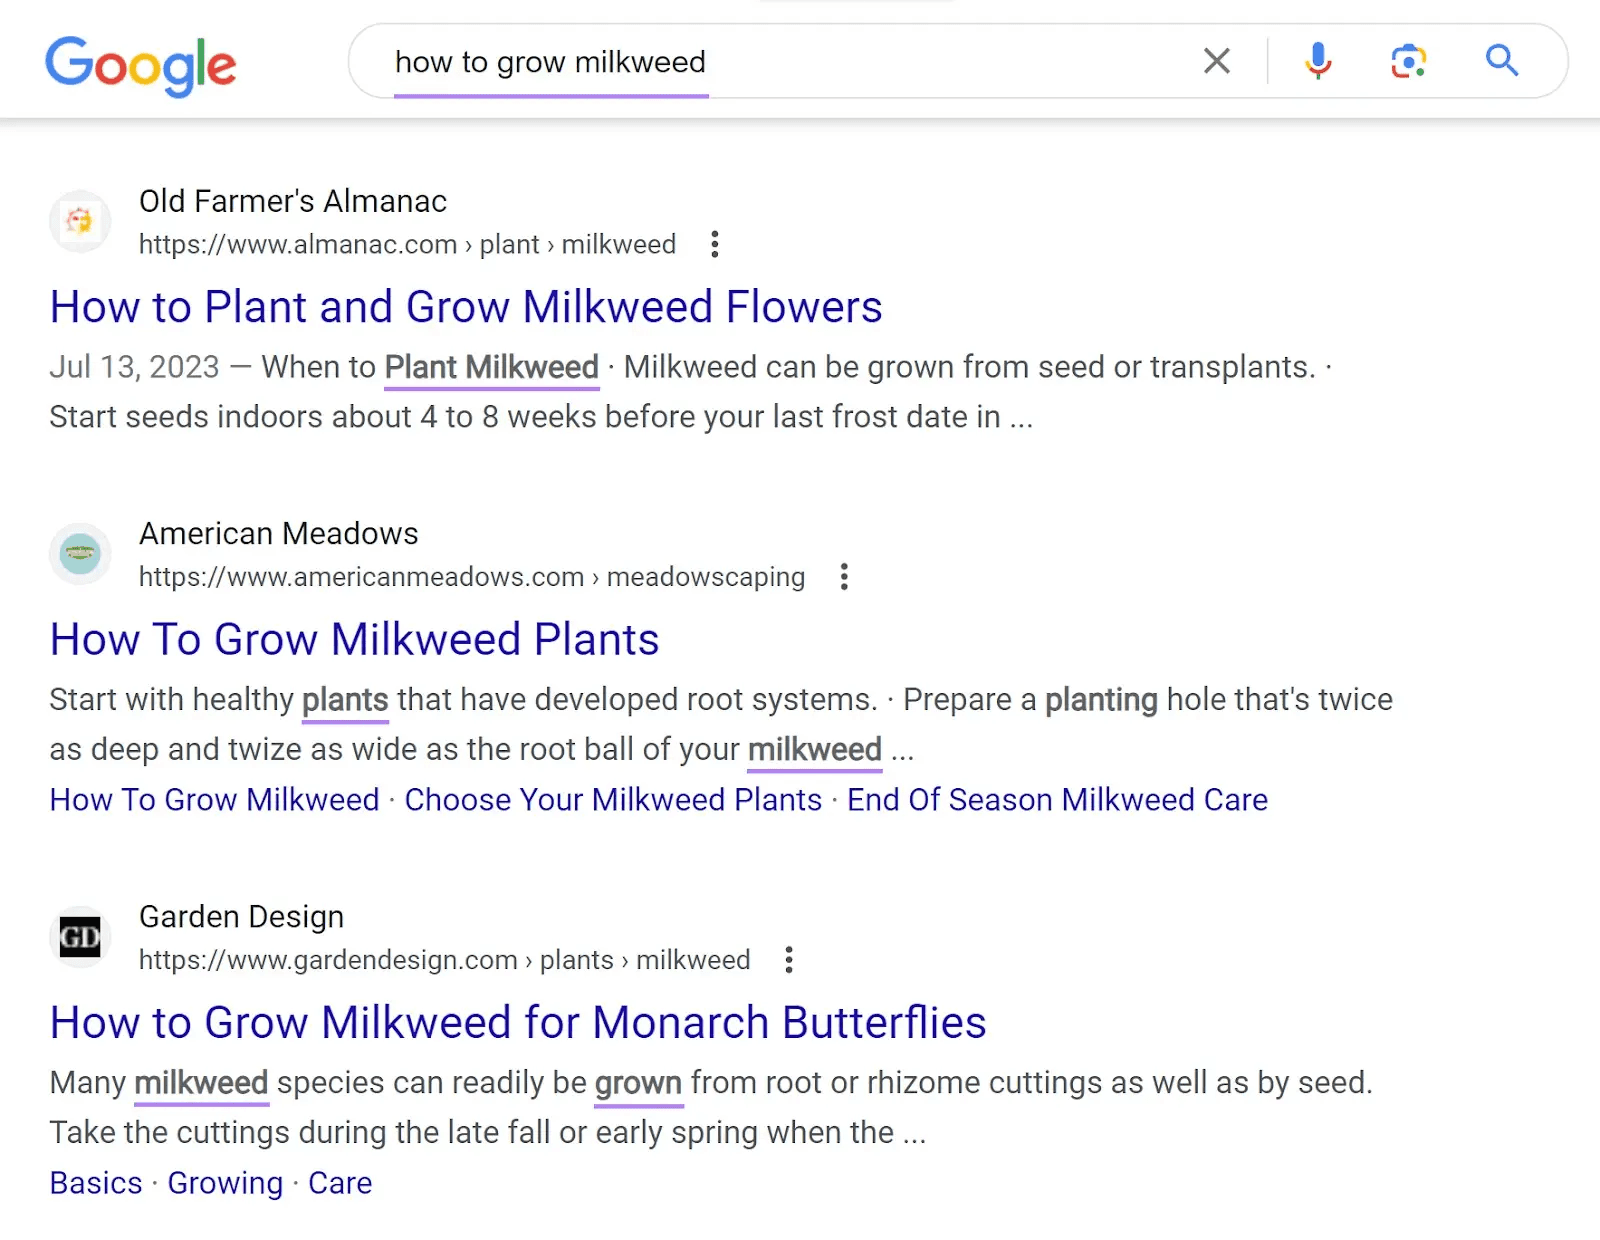Jump to the Care sitelink
The image size is (1600, 1240).
click(340, 1183)
